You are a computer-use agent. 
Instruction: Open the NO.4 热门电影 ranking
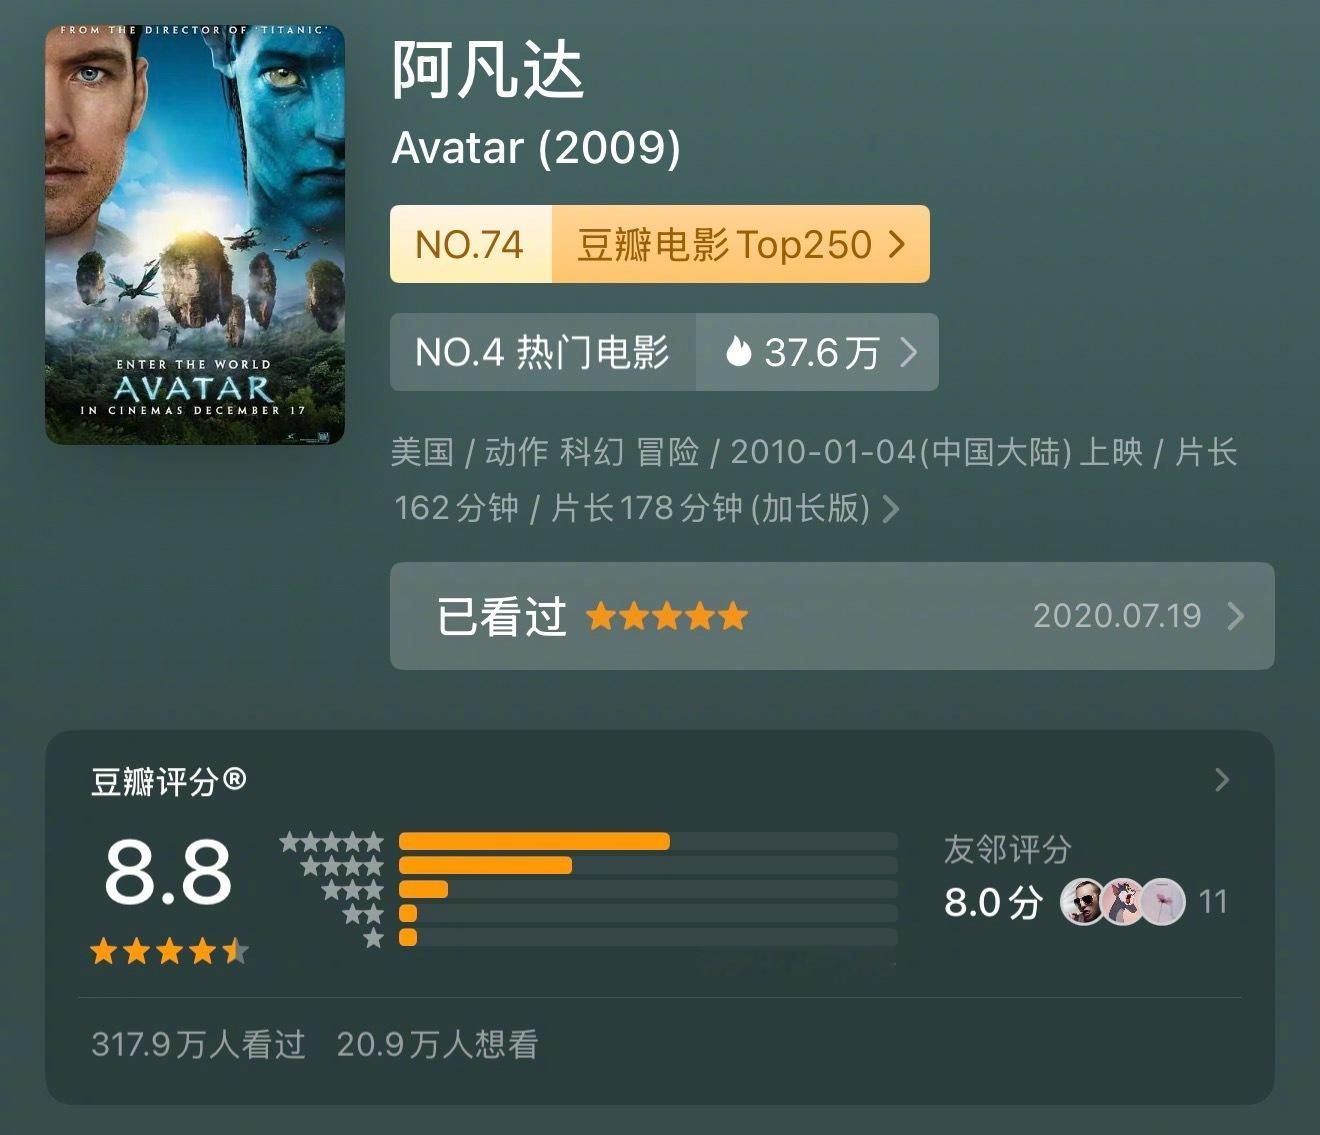pos(543,352)
